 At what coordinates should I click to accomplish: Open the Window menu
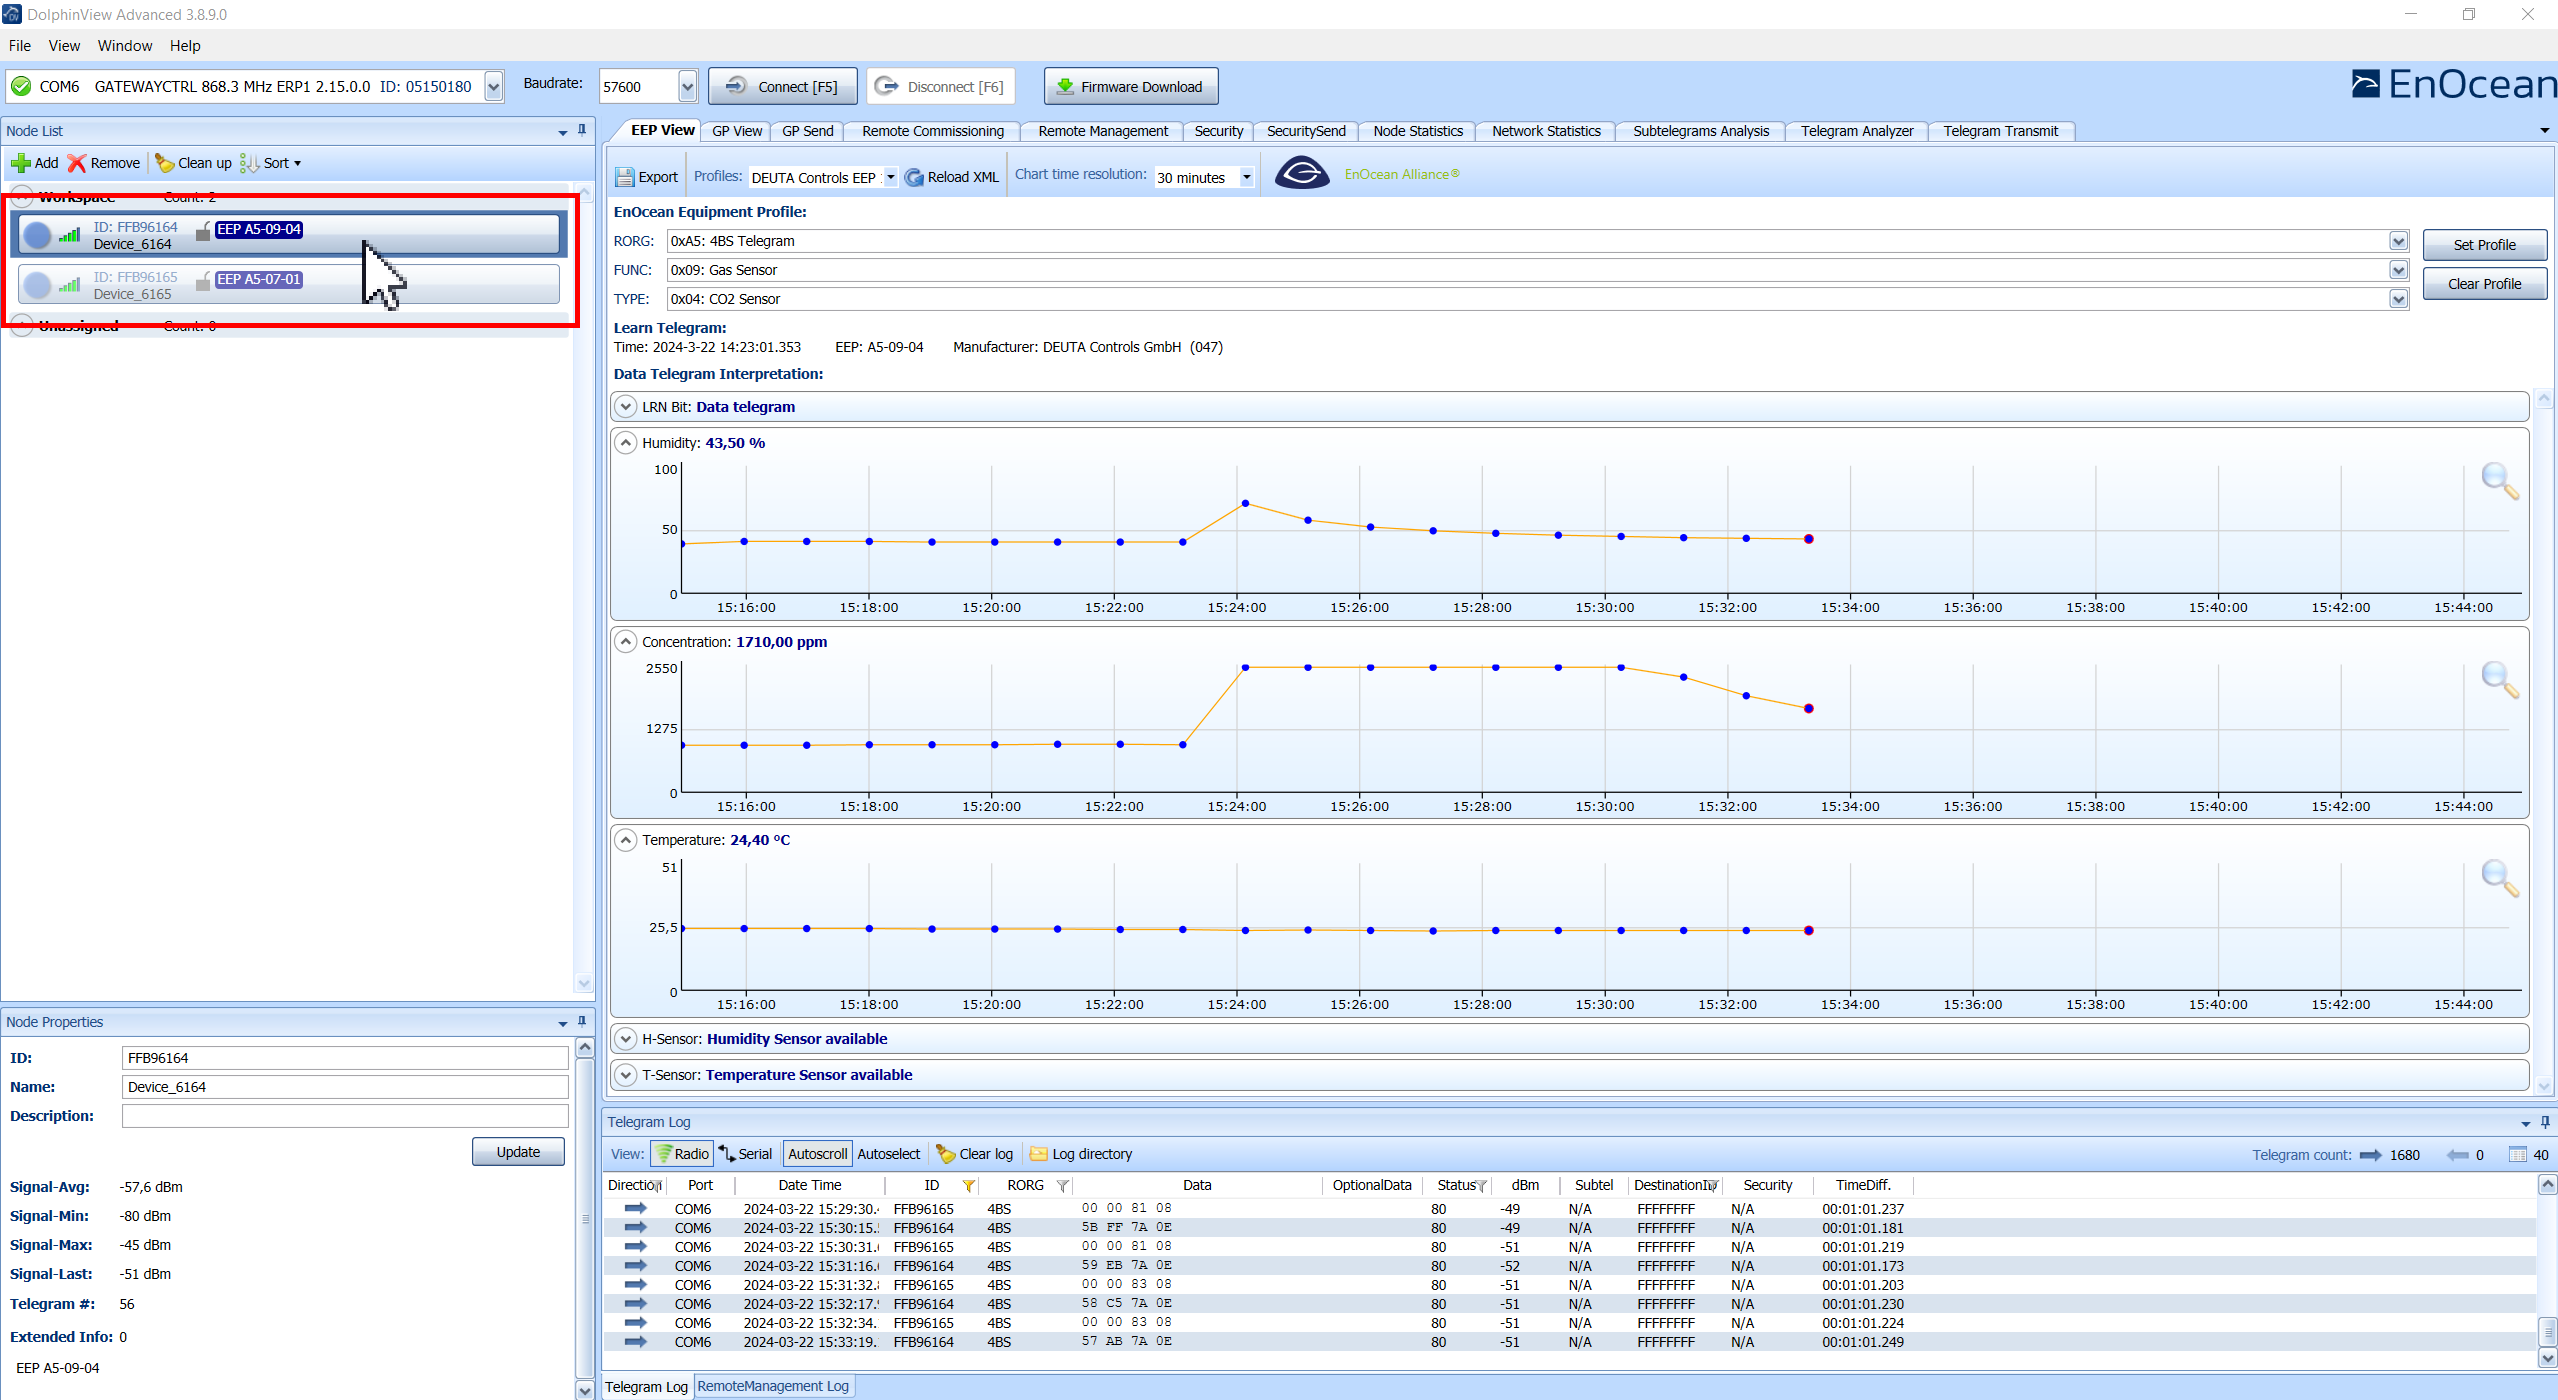tap(125, 45)
